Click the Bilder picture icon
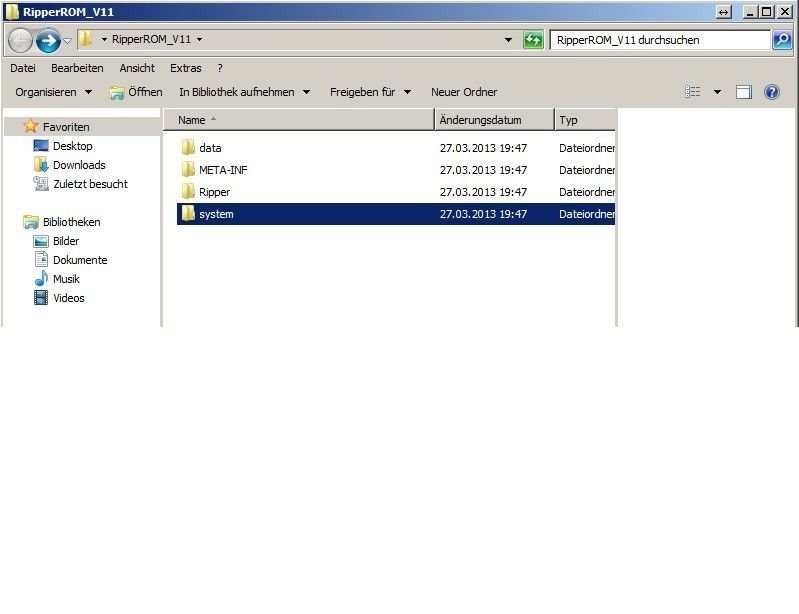 pyautogui.click(x=41, y=241)
